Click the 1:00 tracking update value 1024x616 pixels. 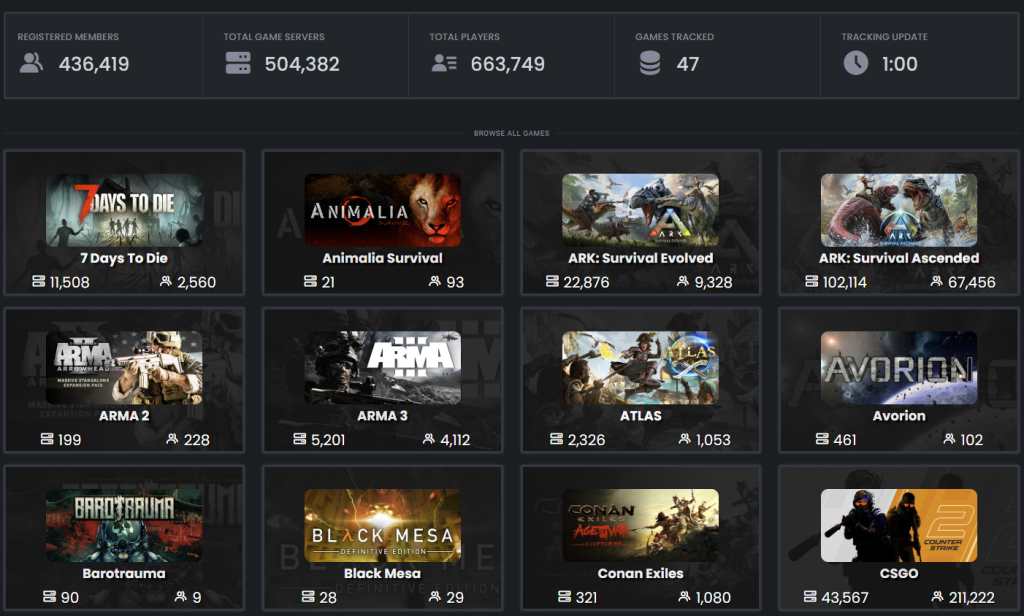coord(900,64)
